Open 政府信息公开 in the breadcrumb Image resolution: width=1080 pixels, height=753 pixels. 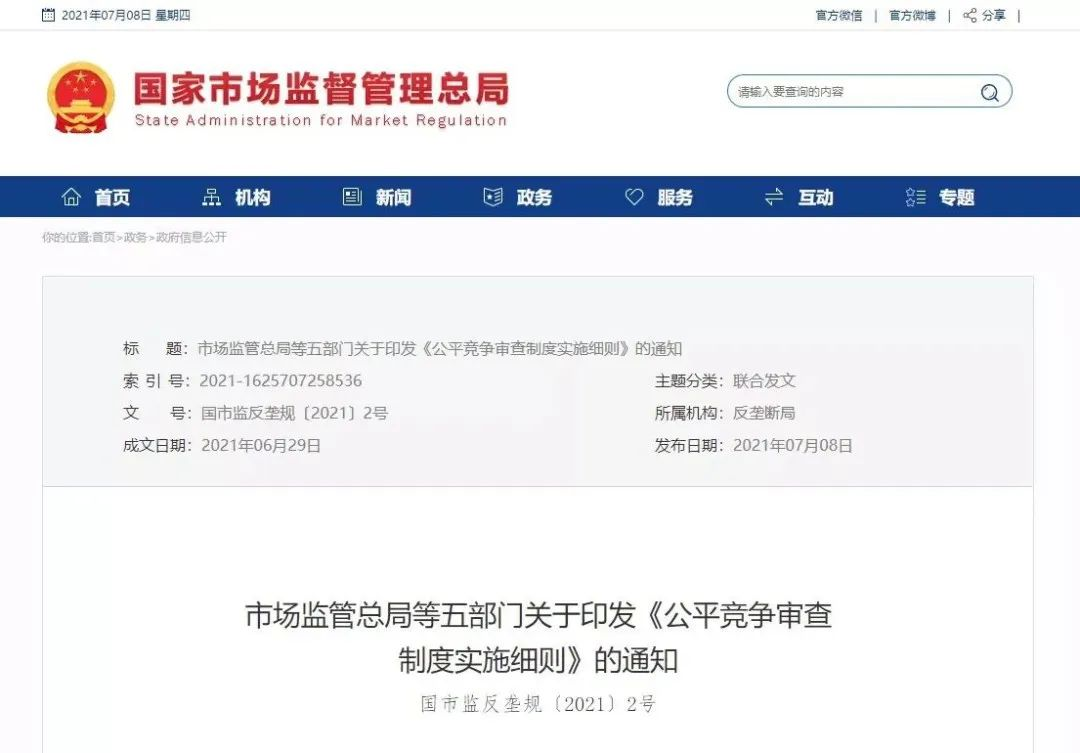191,237
